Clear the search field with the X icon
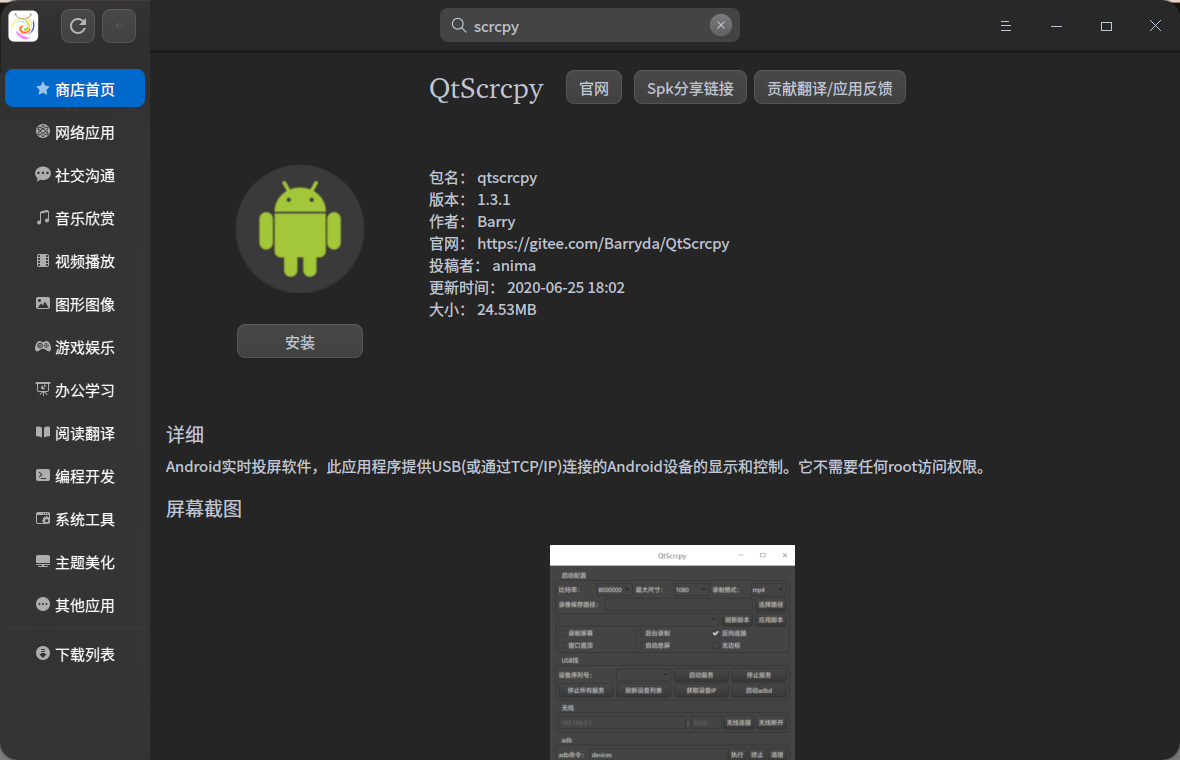 720,26
